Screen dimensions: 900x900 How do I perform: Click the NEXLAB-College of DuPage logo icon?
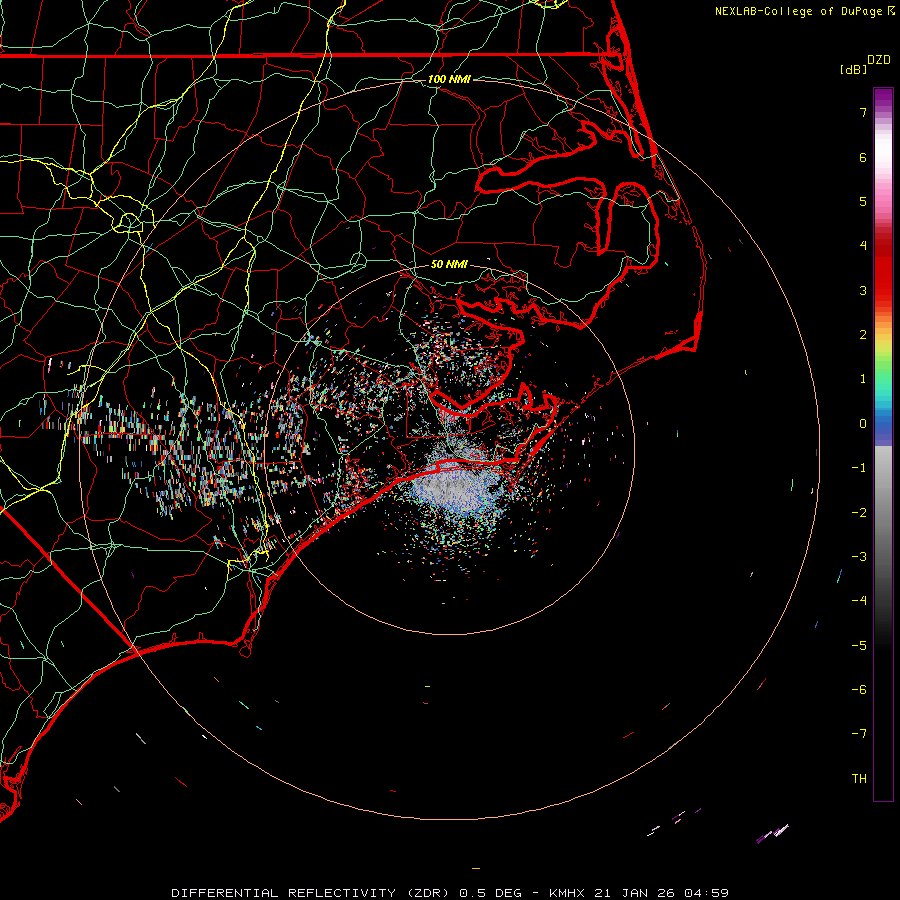pos(890,11)
